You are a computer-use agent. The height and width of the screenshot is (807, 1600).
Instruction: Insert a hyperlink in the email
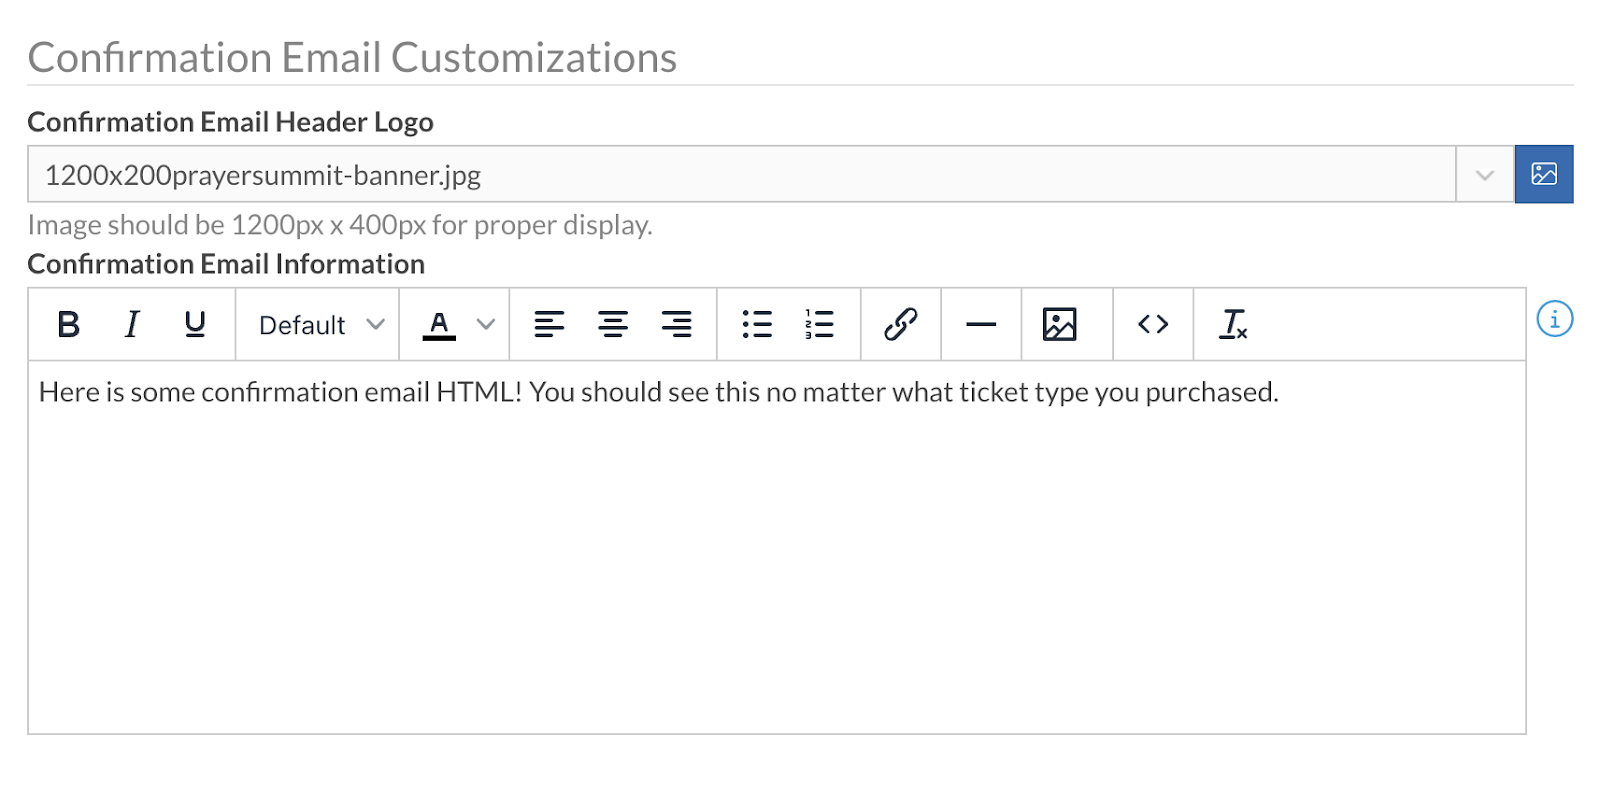tap(900, 324)
